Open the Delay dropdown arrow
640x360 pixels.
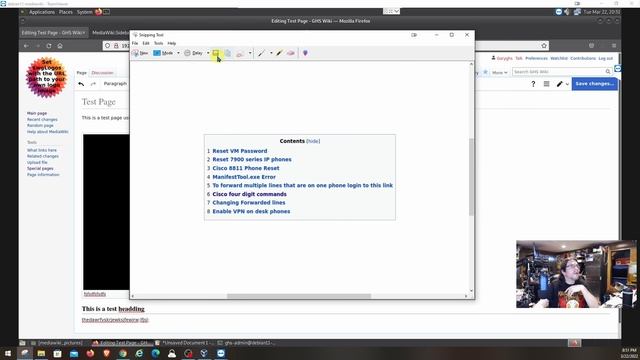click(x=208, y=53)
